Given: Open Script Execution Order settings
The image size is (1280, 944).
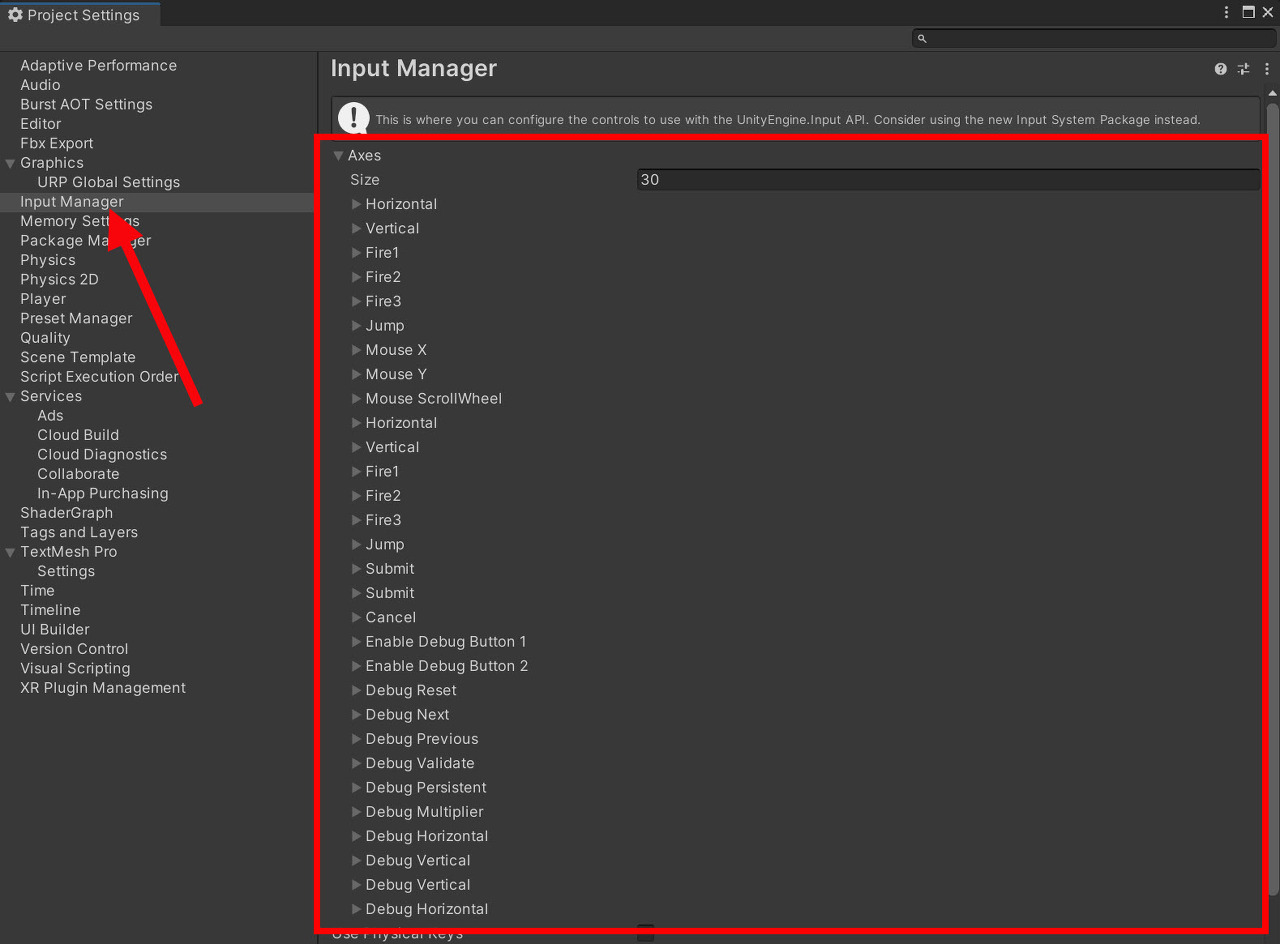Looking at the screenshot, I should pyautogui.click(x=99, y=377).
